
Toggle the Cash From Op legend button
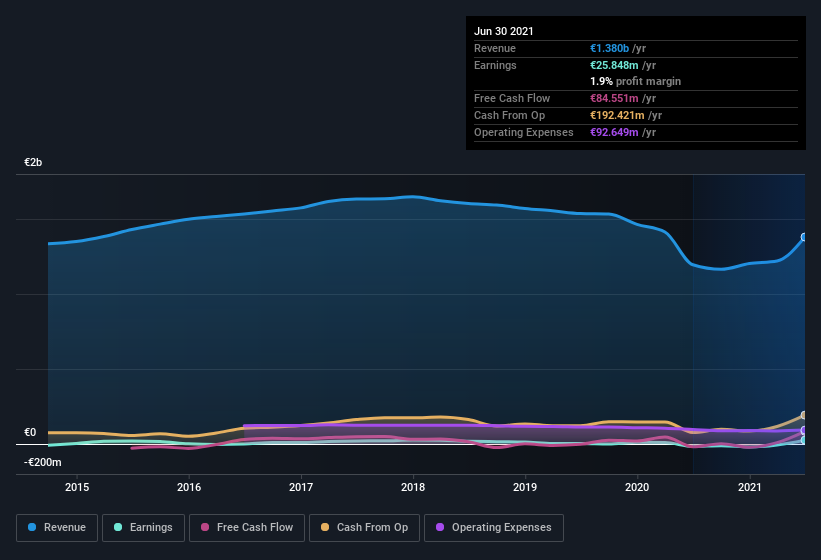(x=364, y=528)
